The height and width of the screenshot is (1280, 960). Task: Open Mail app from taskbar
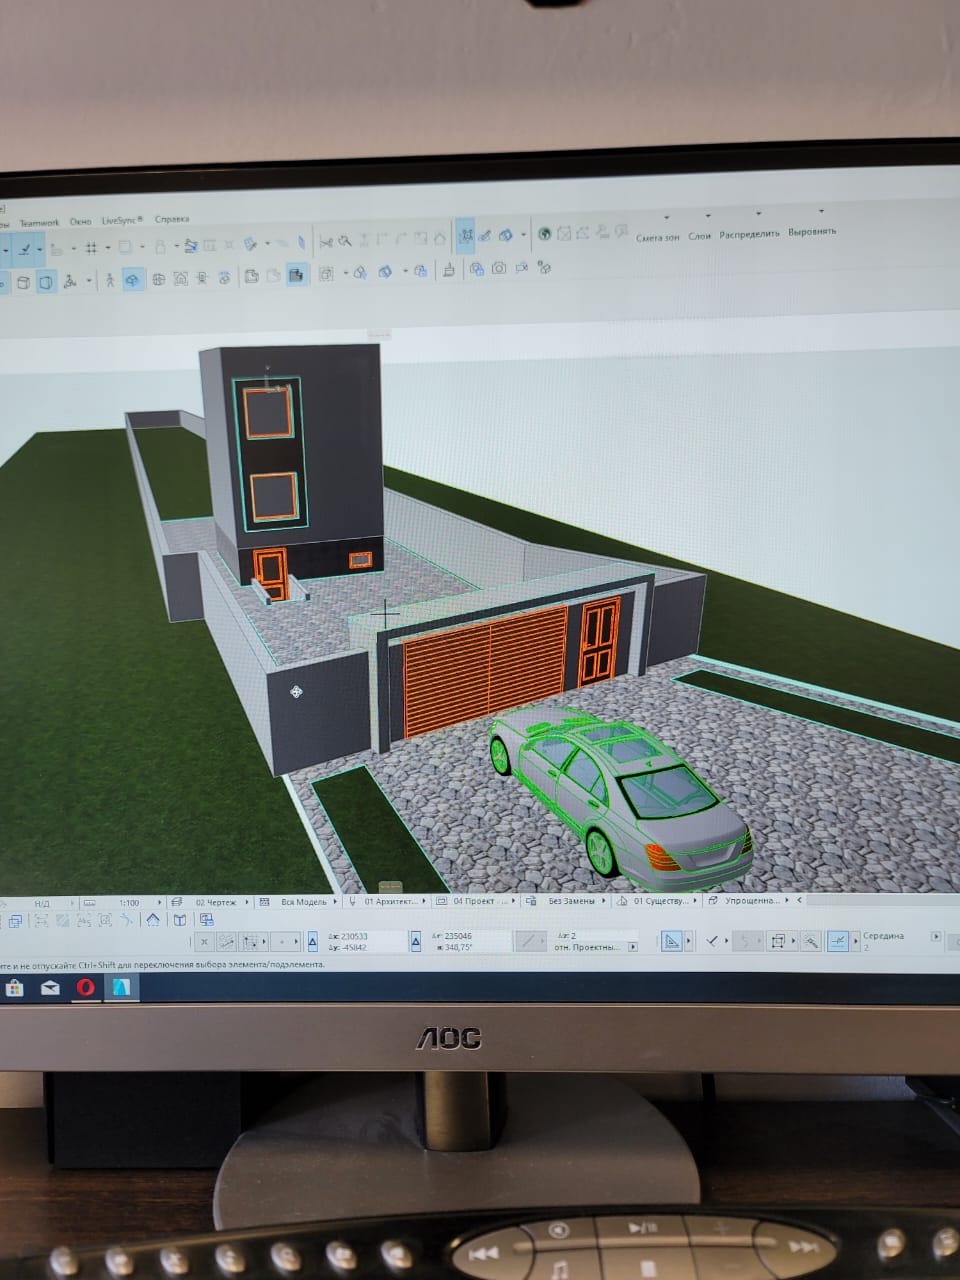[50, 987]
